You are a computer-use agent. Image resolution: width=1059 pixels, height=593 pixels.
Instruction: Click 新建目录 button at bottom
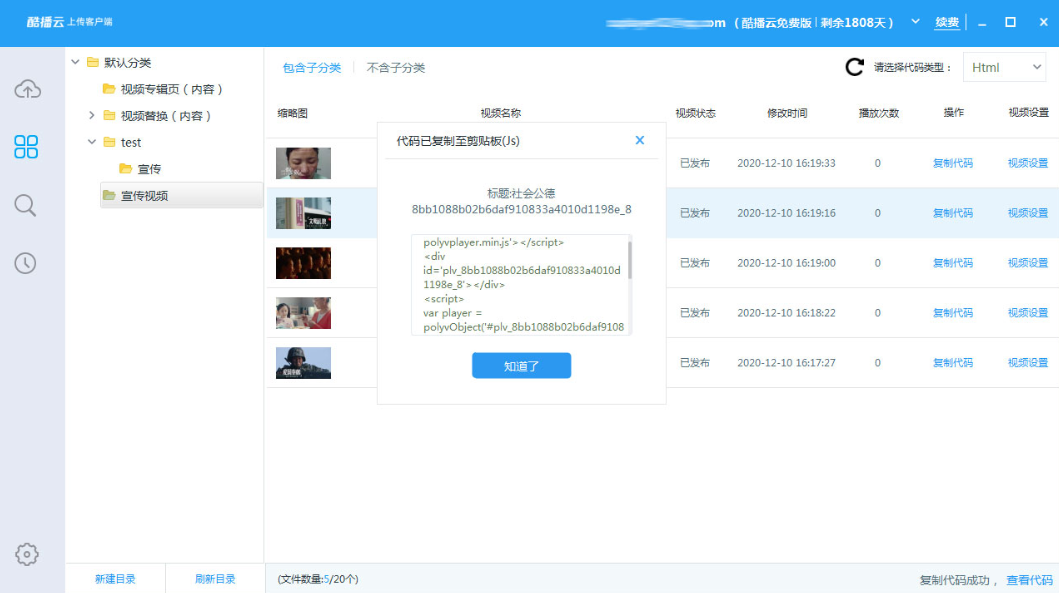[x=115, y=579]
